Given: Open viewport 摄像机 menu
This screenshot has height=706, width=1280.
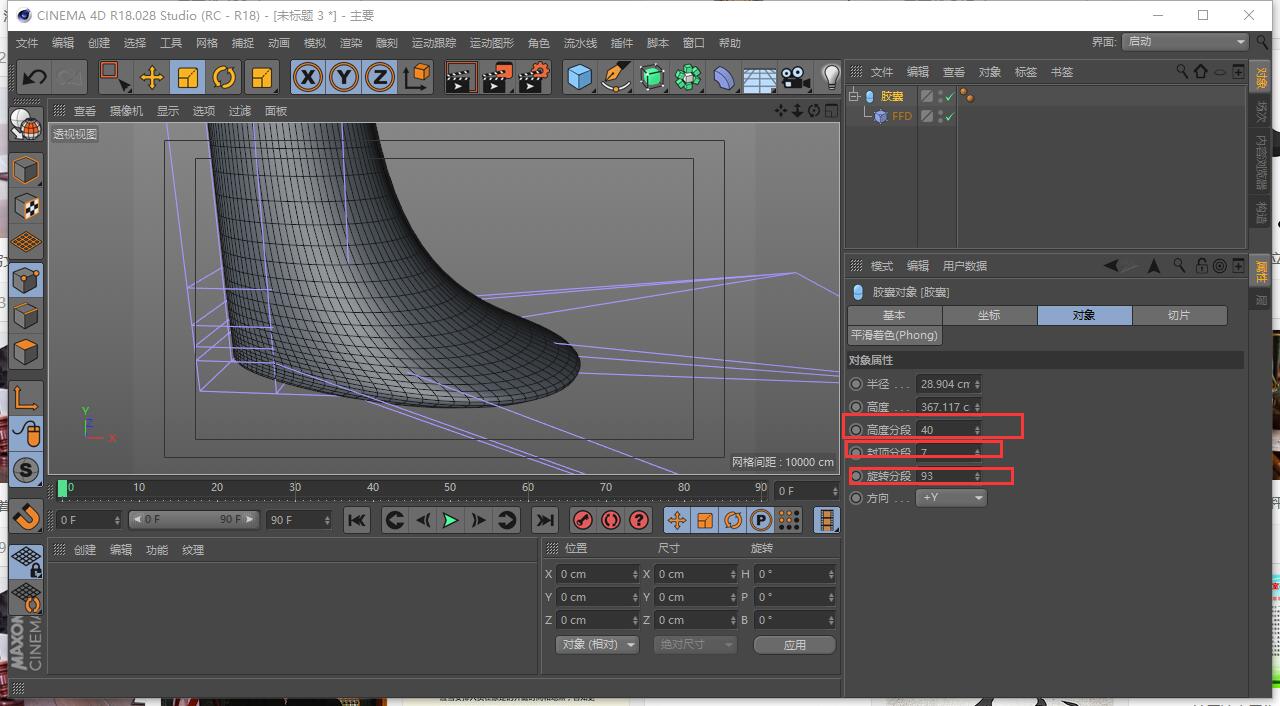Looking at the screenshot, I should click(x=126, y=111).
